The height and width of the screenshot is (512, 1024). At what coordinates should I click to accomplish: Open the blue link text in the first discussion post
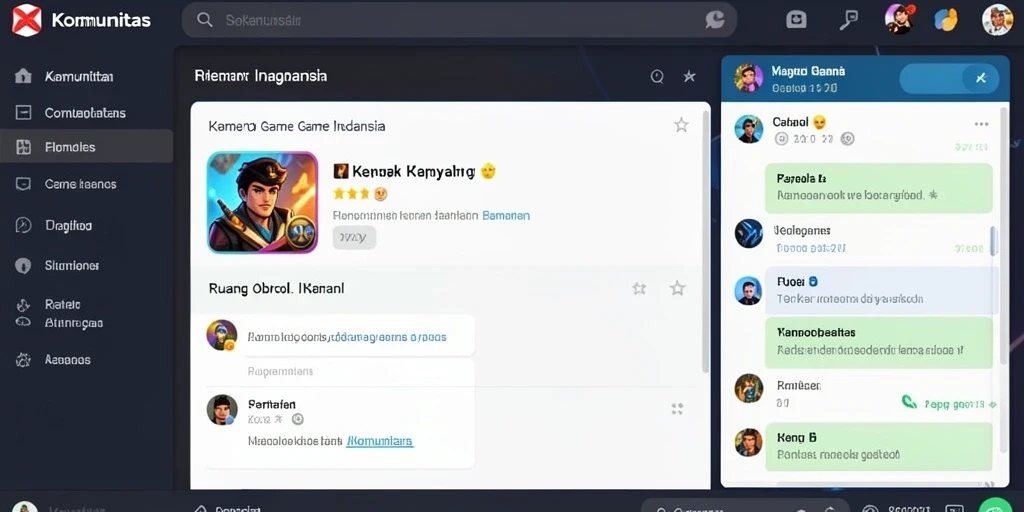[391, 338]
